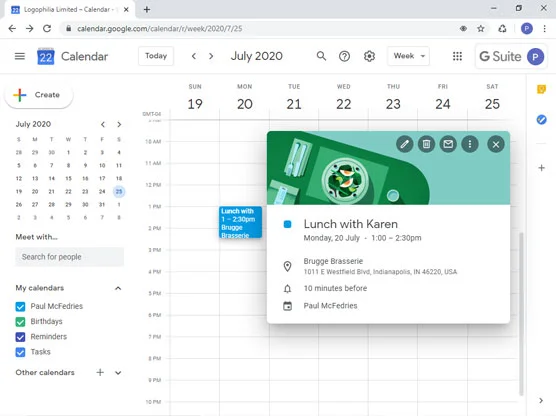Hide side panel chevron at bottom right

click(541, 400)
